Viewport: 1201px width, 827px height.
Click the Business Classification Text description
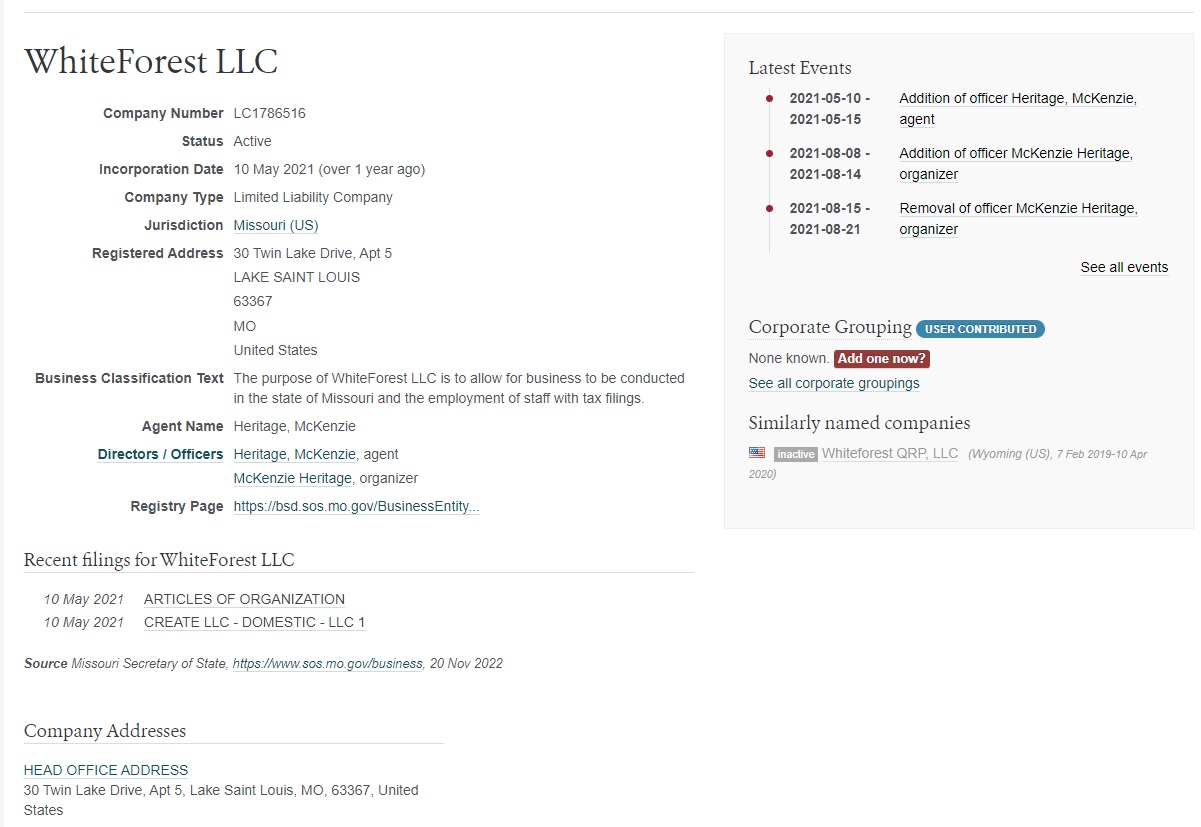(x=459, y=388)
